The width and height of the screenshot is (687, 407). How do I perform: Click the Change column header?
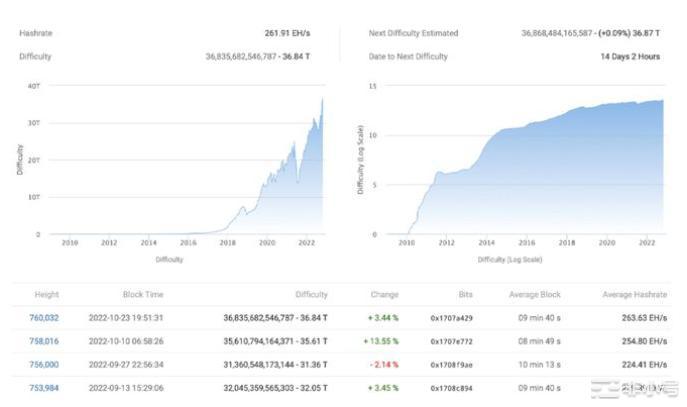(384, 295)
